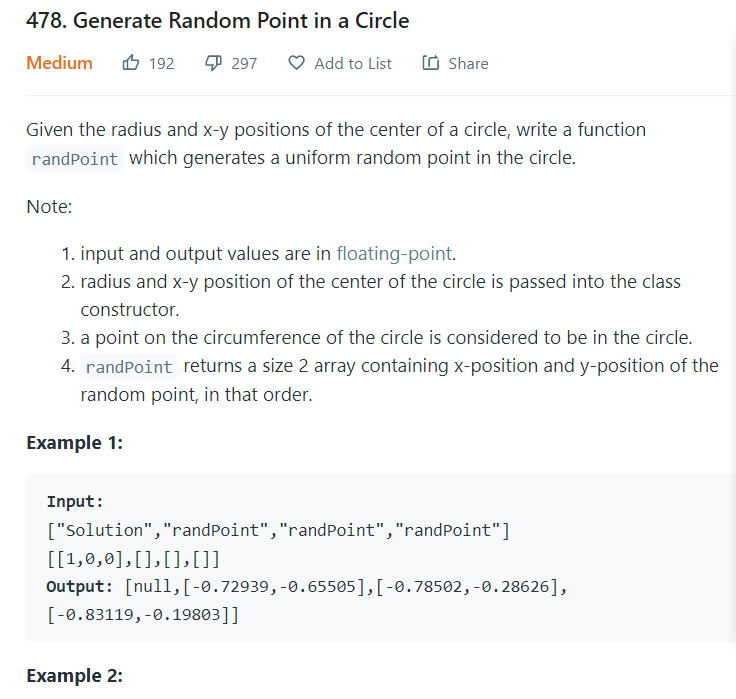This screenshot has width=736, height=699.
Task: Click the Solution randPoint input array line
Action: click(x=278, y=530)
